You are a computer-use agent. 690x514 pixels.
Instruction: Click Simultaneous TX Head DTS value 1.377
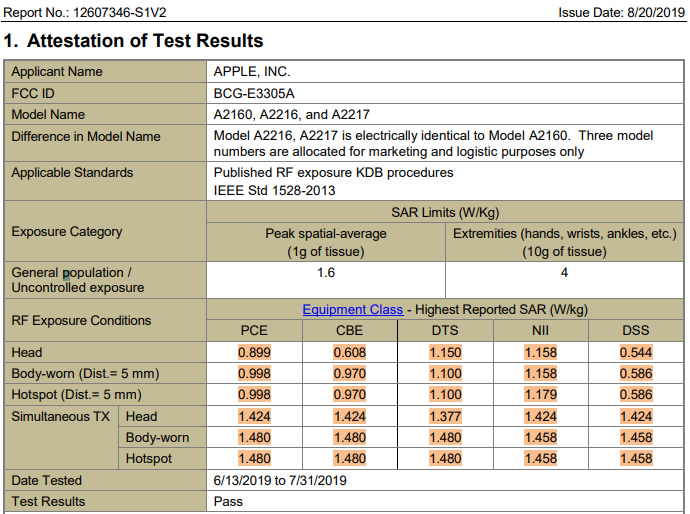pos(445,416)
